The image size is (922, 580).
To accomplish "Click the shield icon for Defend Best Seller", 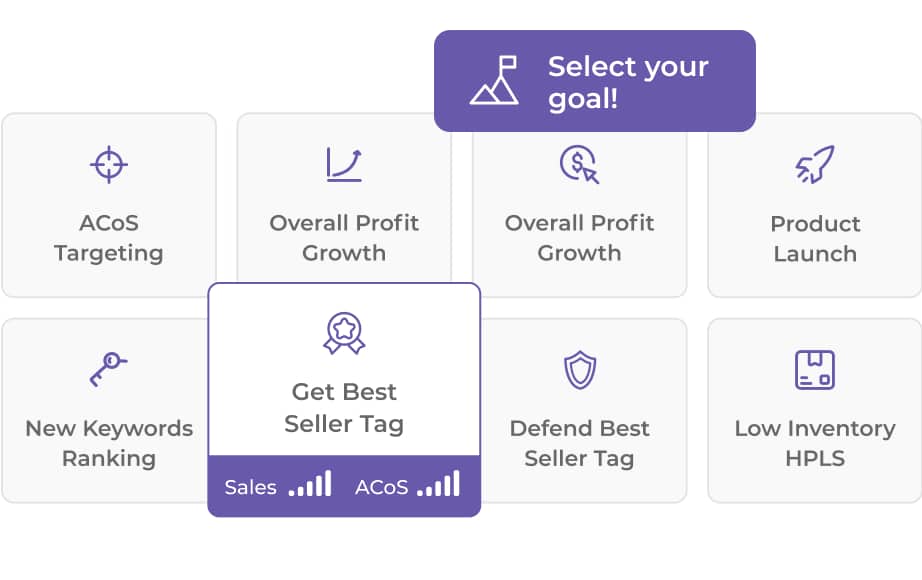I will (x=580, y=369).
